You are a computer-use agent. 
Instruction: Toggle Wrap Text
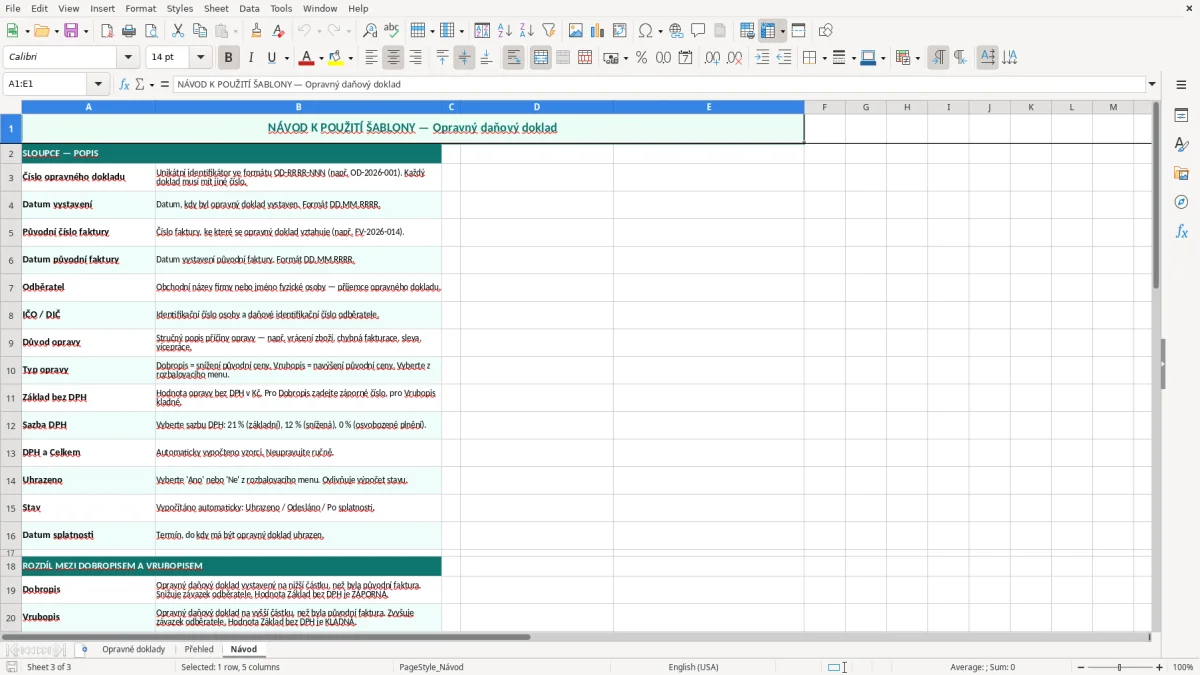click(x=513, y=58)
